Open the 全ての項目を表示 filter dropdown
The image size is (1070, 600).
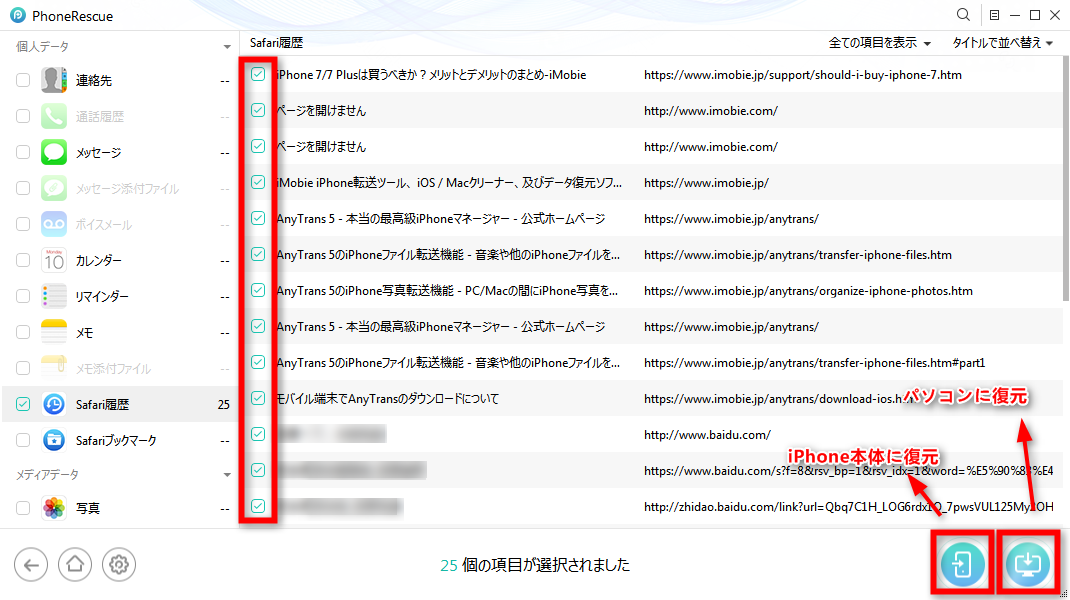[879, 43]
